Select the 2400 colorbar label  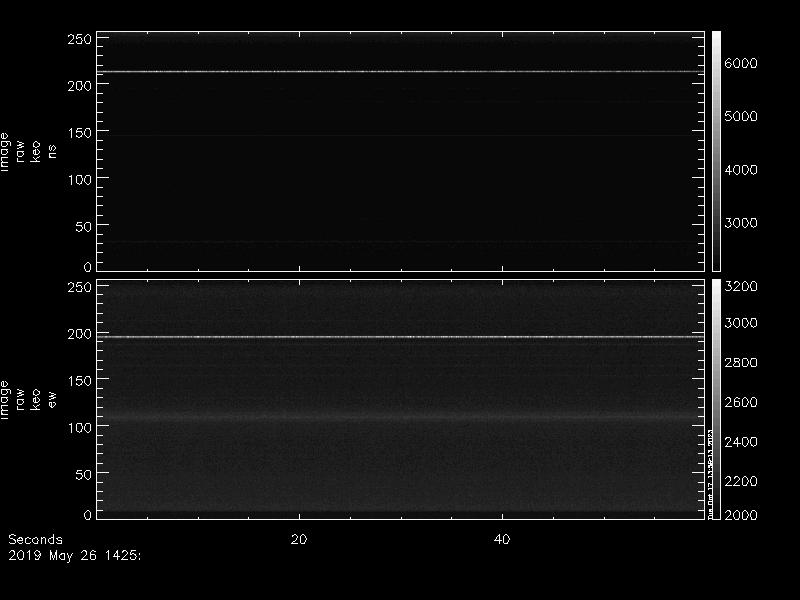(741, 442)
